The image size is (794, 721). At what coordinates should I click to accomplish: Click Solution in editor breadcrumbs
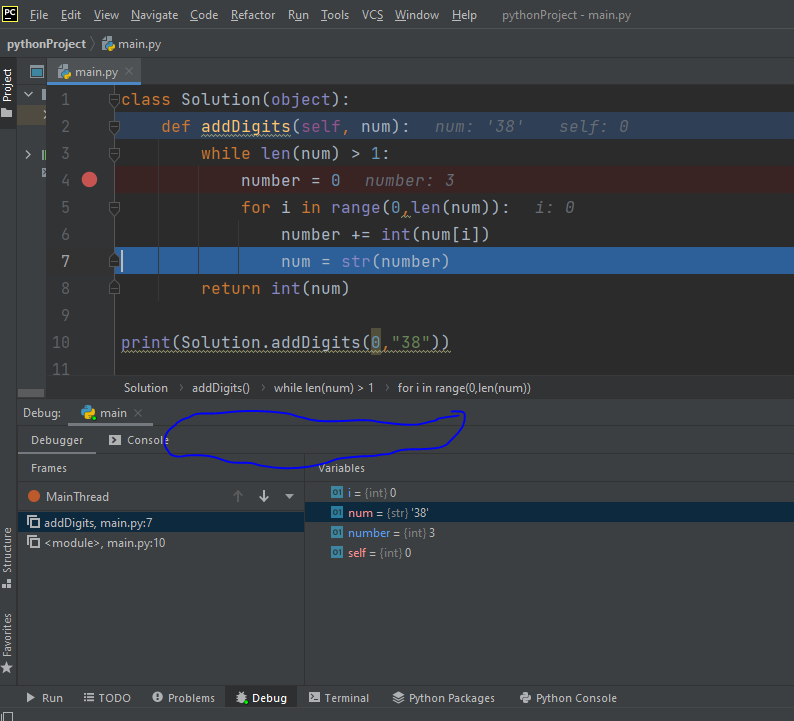point(146,388)
